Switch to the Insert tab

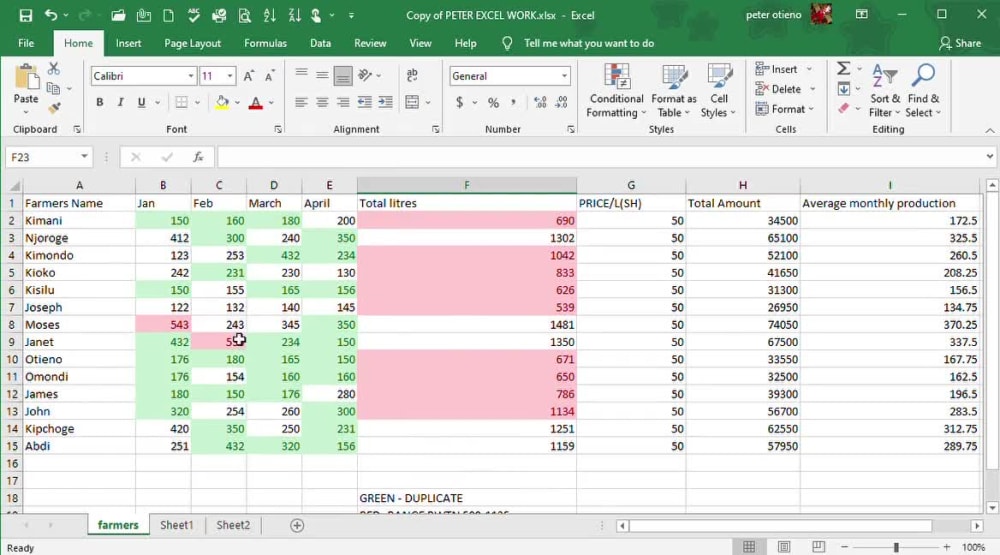[x=128, y=43]
